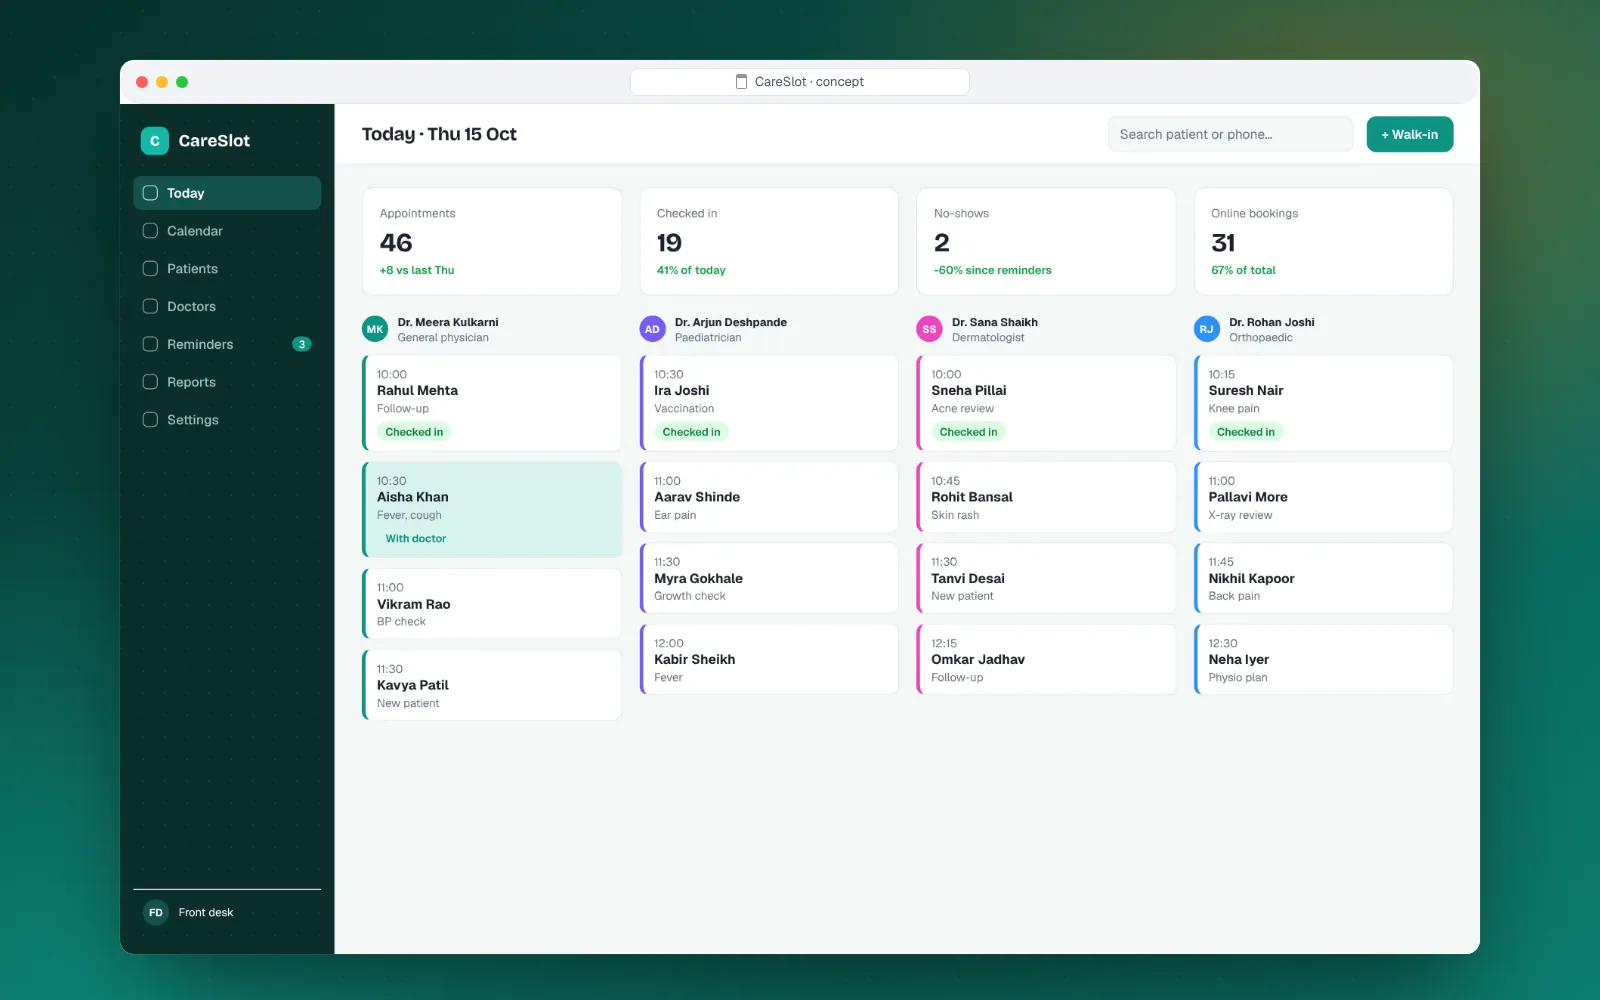Viewport: 1600px width, 1000px height.
Task: Click the Calendar sidebar icon
Action: point(150,231)
